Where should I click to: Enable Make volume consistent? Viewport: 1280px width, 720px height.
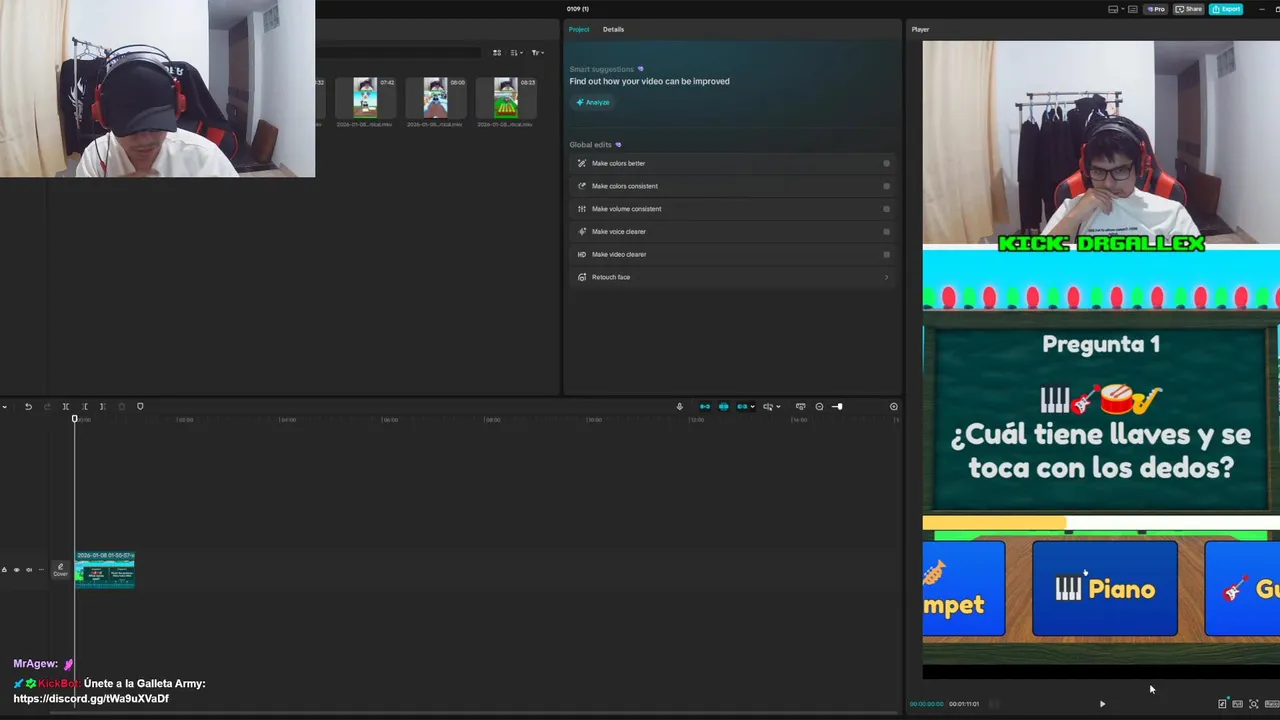pos(886,209)
